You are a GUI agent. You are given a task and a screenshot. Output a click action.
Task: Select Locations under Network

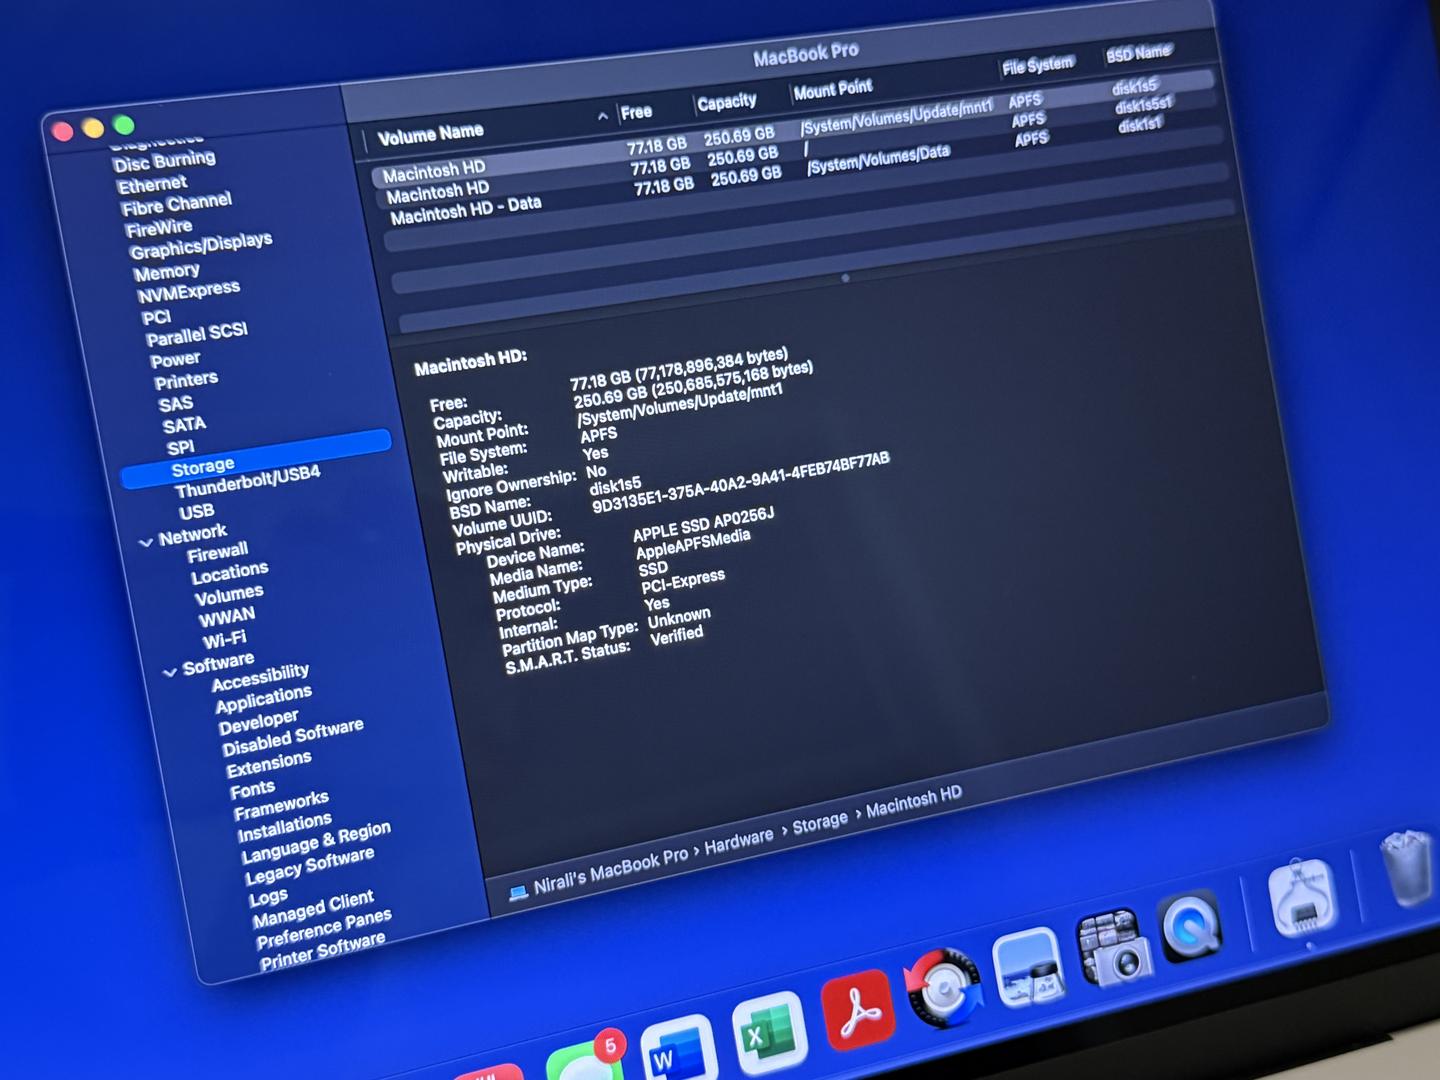click(x=229, y=574)
